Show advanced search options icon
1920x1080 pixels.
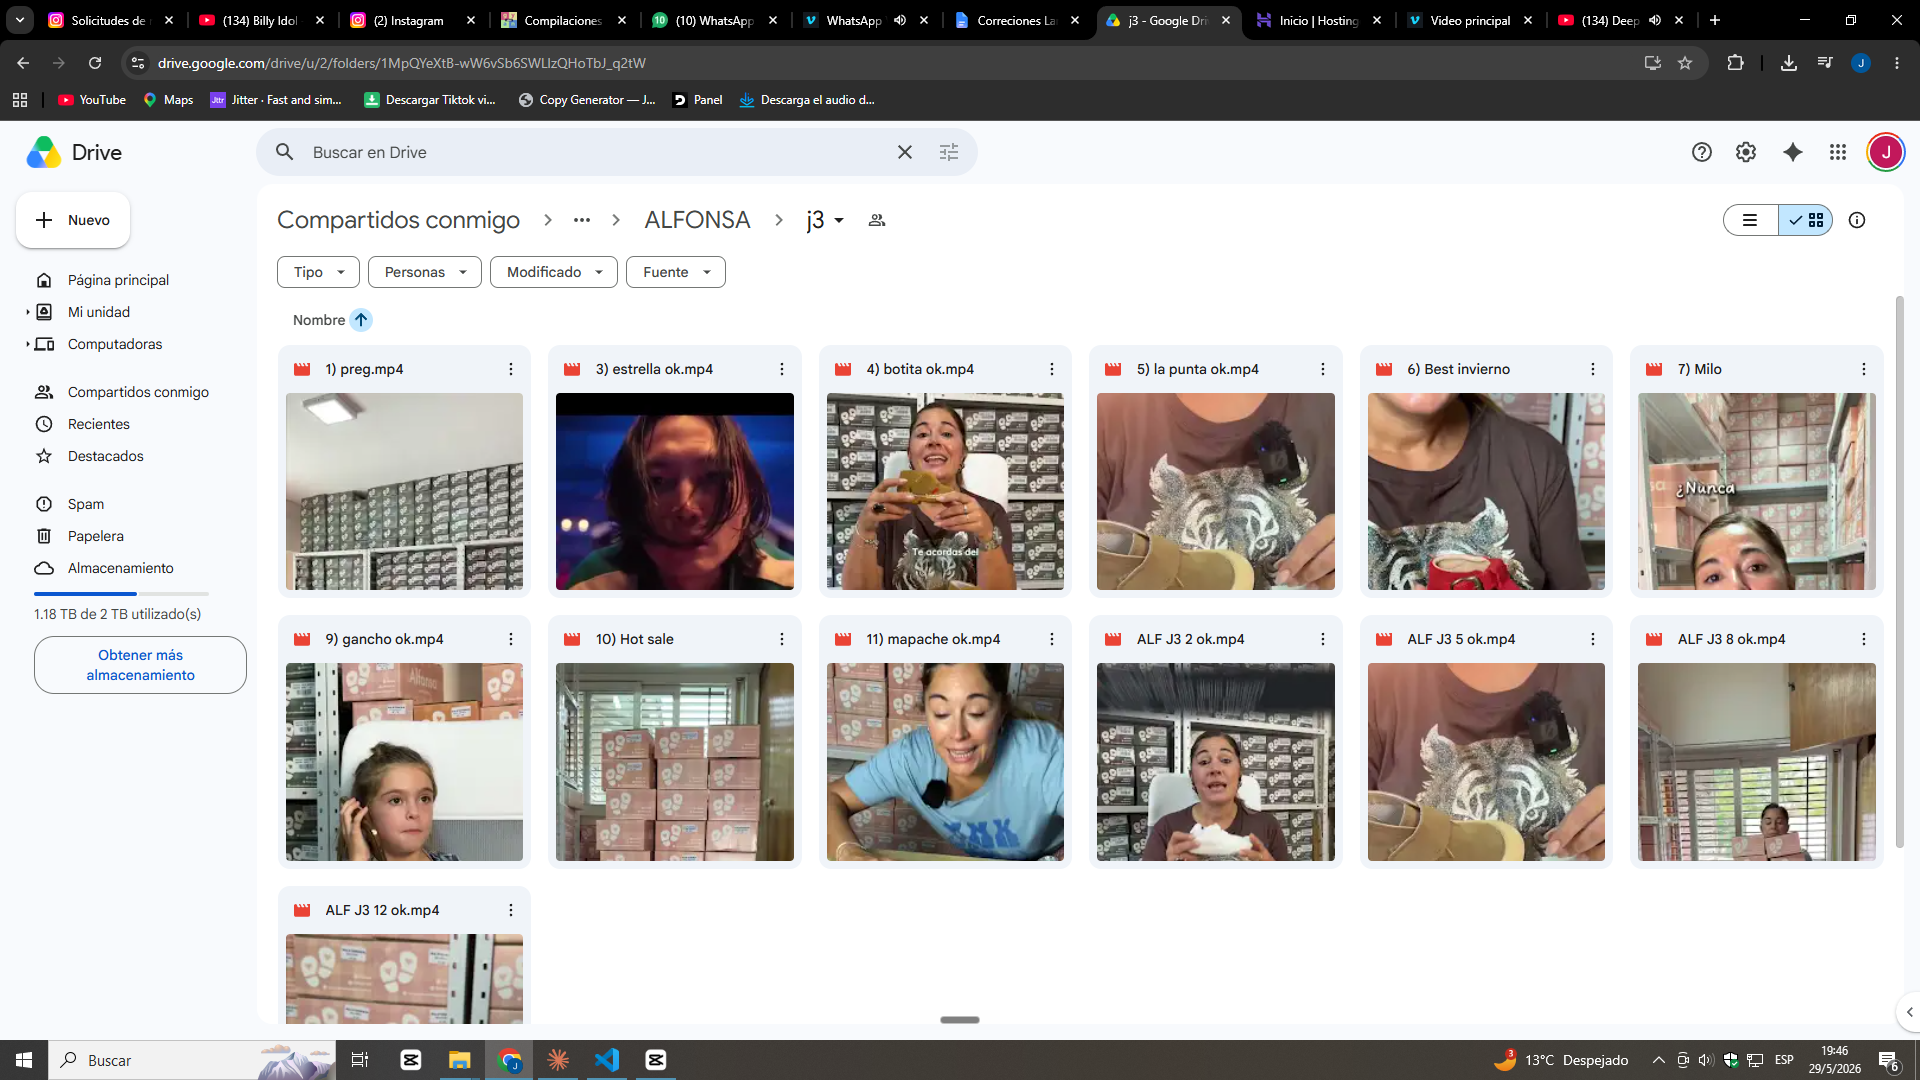pos(949,152)
